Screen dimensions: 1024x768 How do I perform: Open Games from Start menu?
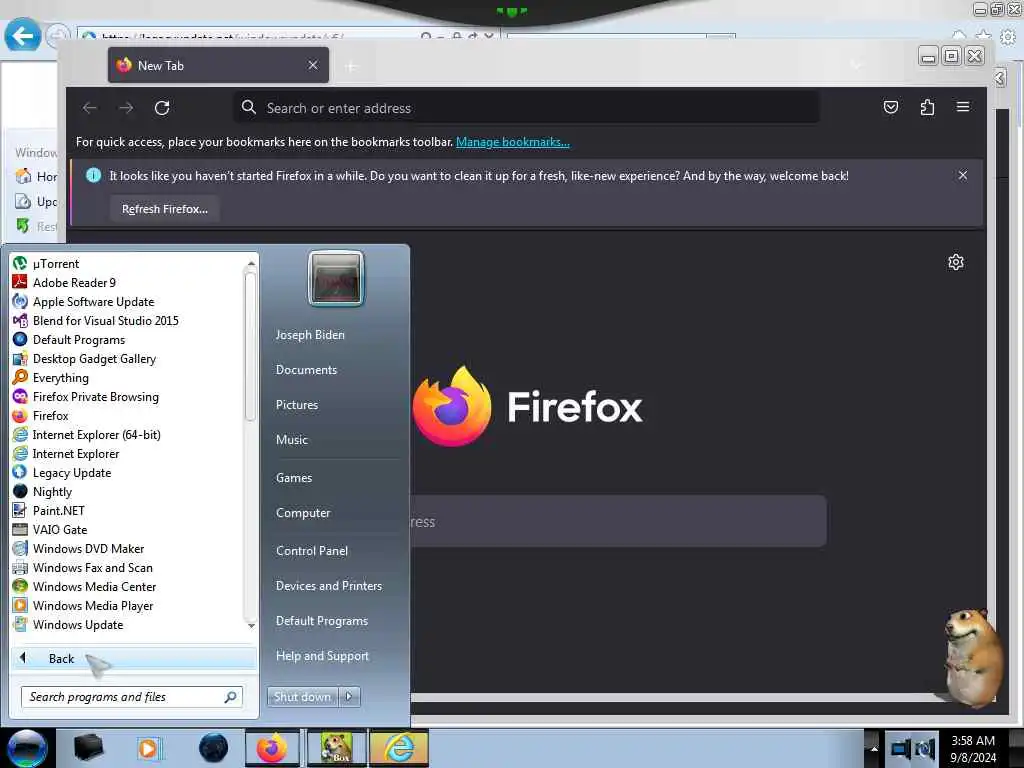[x=294, y=477]
